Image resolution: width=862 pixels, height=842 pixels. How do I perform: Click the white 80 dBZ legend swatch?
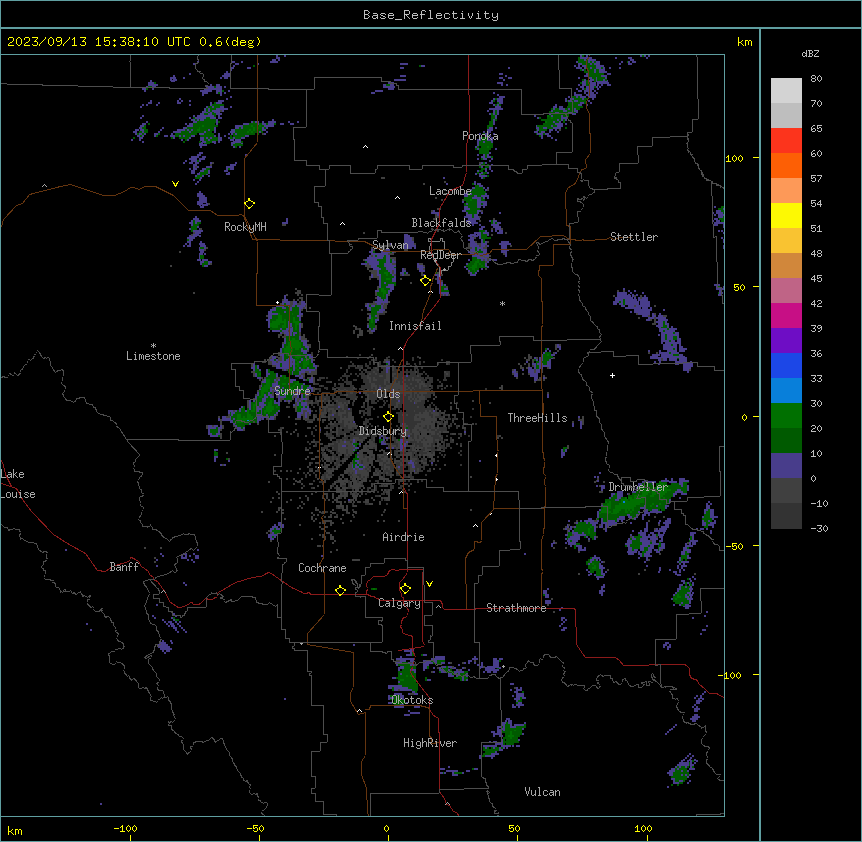point(786,90)
